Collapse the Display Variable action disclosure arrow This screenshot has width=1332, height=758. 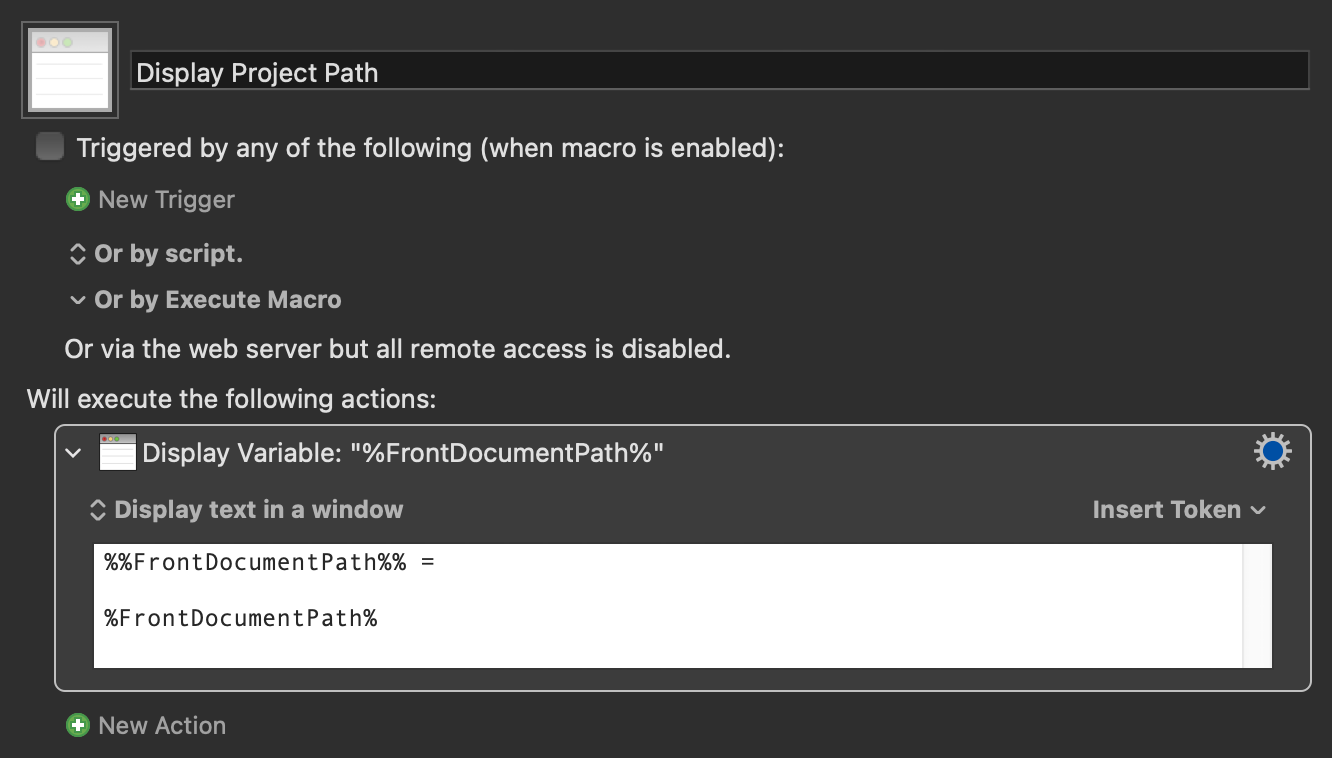coord(72,453)
